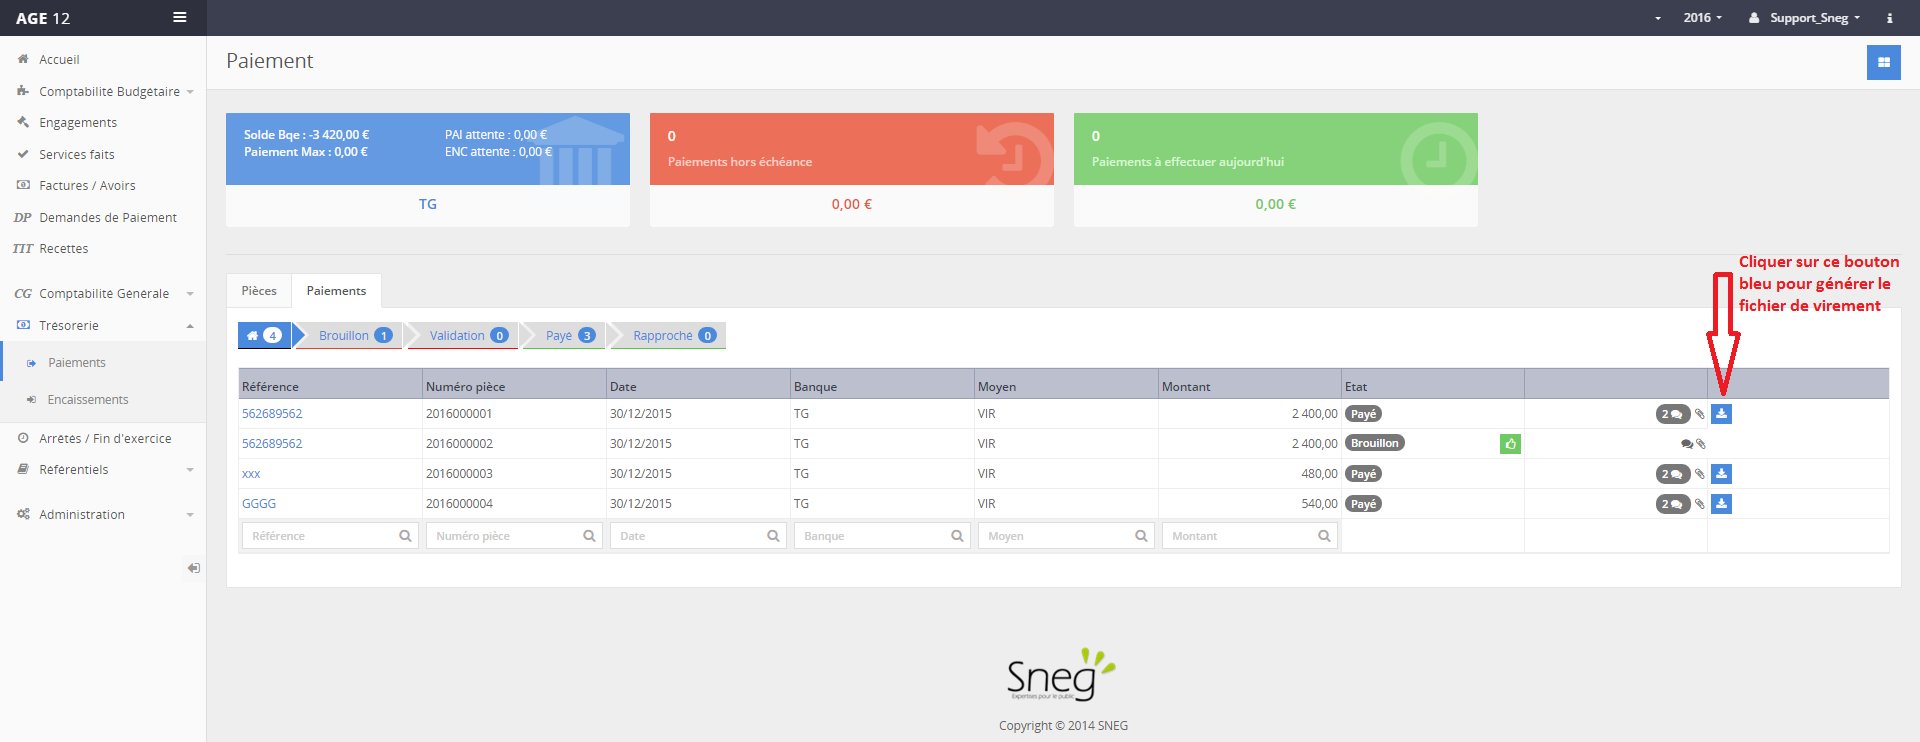Filter payments by Paye status
Screen dimensions: 1920x742
pyautogui.click(x=569, y=336)
